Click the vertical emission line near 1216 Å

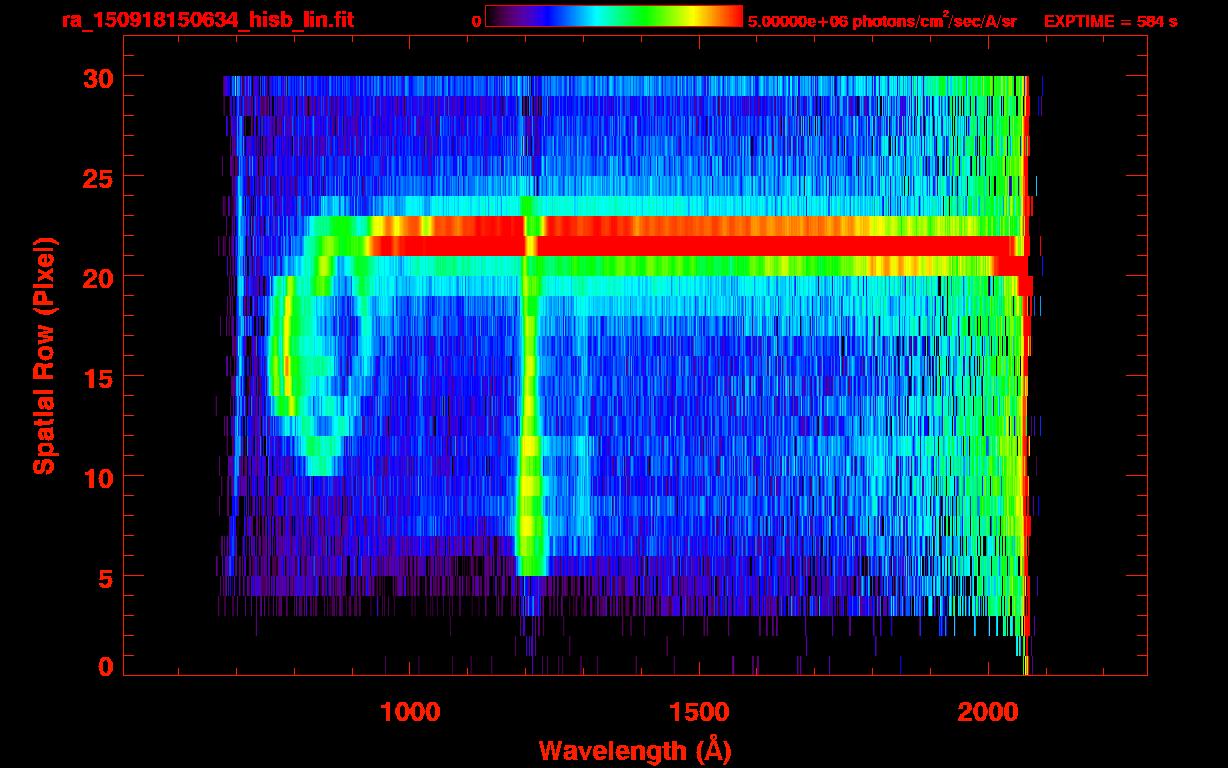[529, 400]
